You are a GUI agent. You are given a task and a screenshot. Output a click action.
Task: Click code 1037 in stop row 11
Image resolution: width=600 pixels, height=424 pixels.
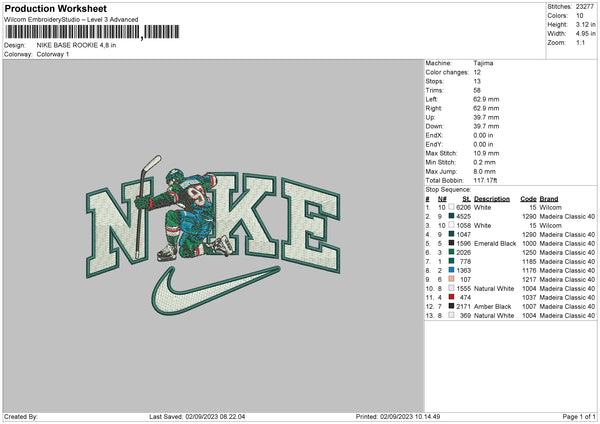click(x=529, y=297)
